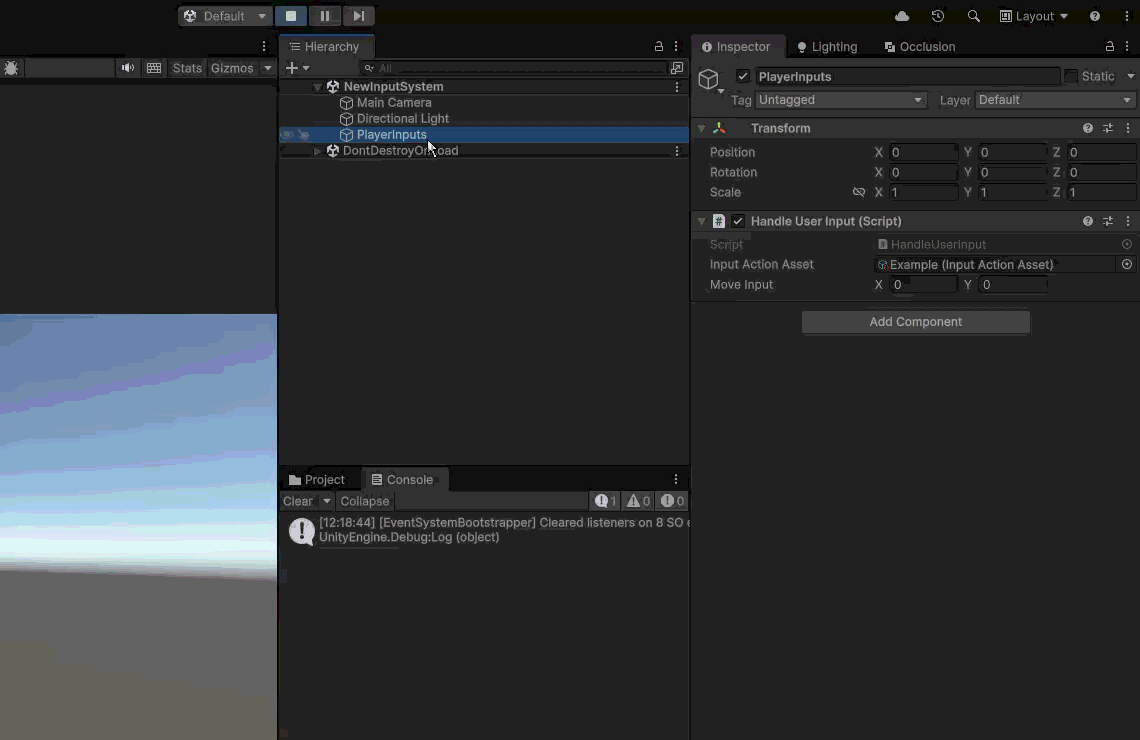Select the EventSystemBootstrapper log entry

(x=484, y=530)
